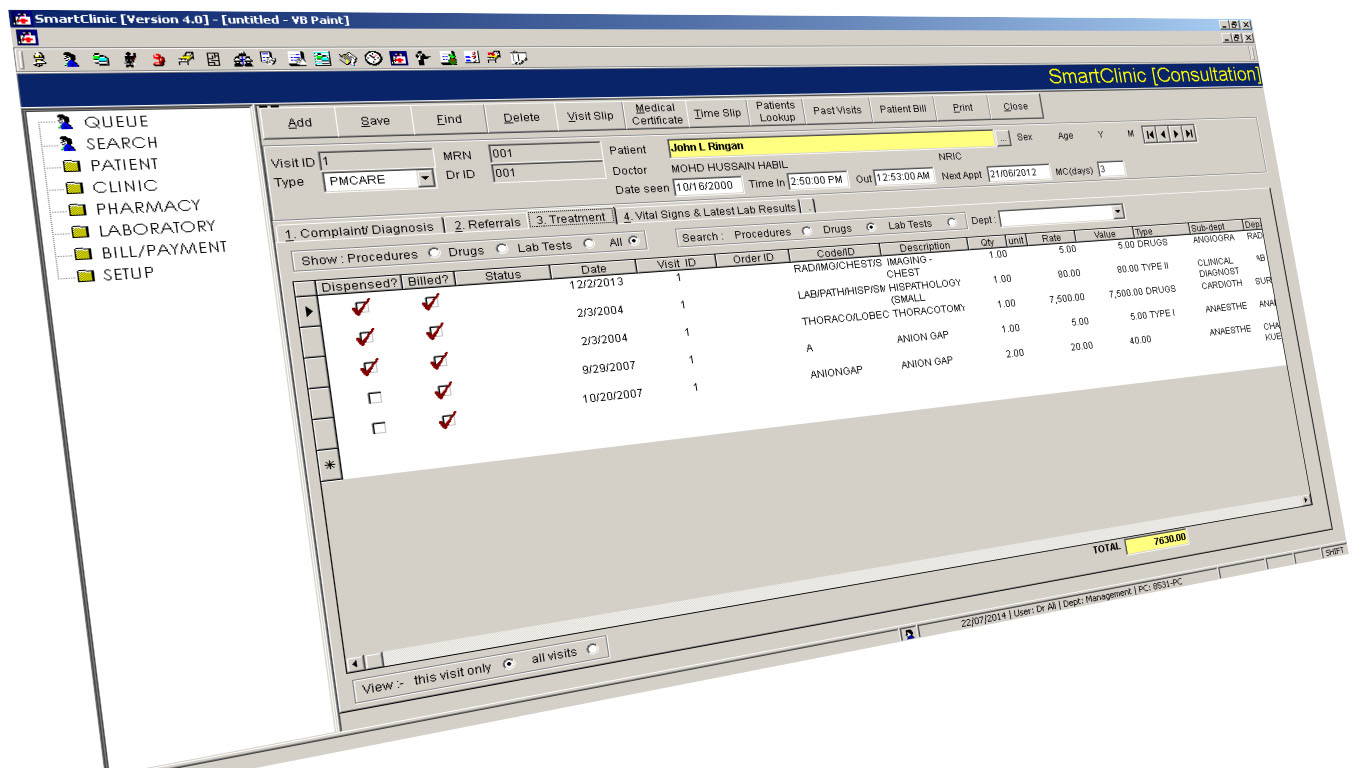Open the Dept dropdown list

point(1118,212)
